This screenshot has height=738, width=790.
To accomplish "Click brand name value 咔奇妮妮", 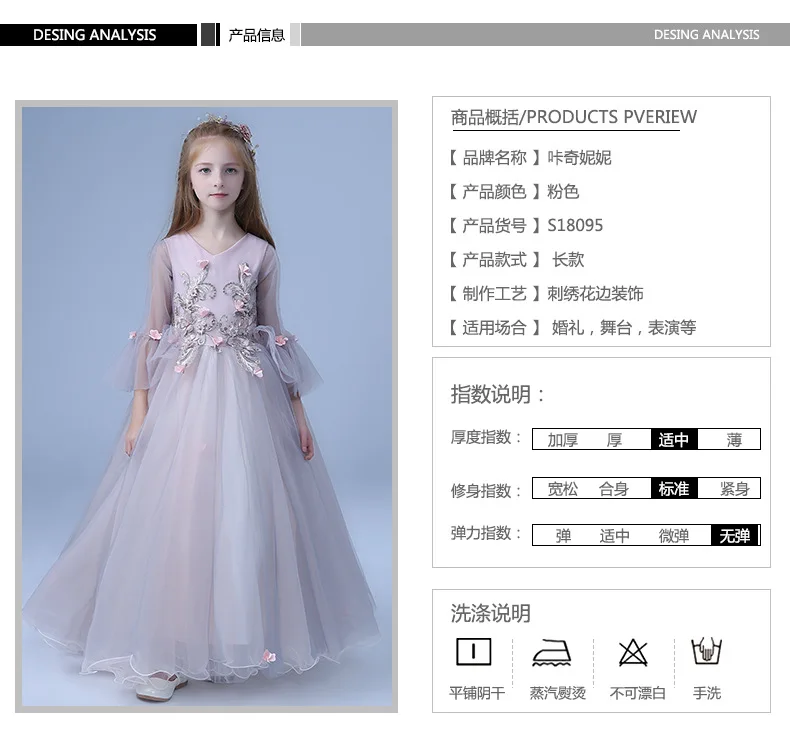I will pyautogui.click(x=579, y=158).
